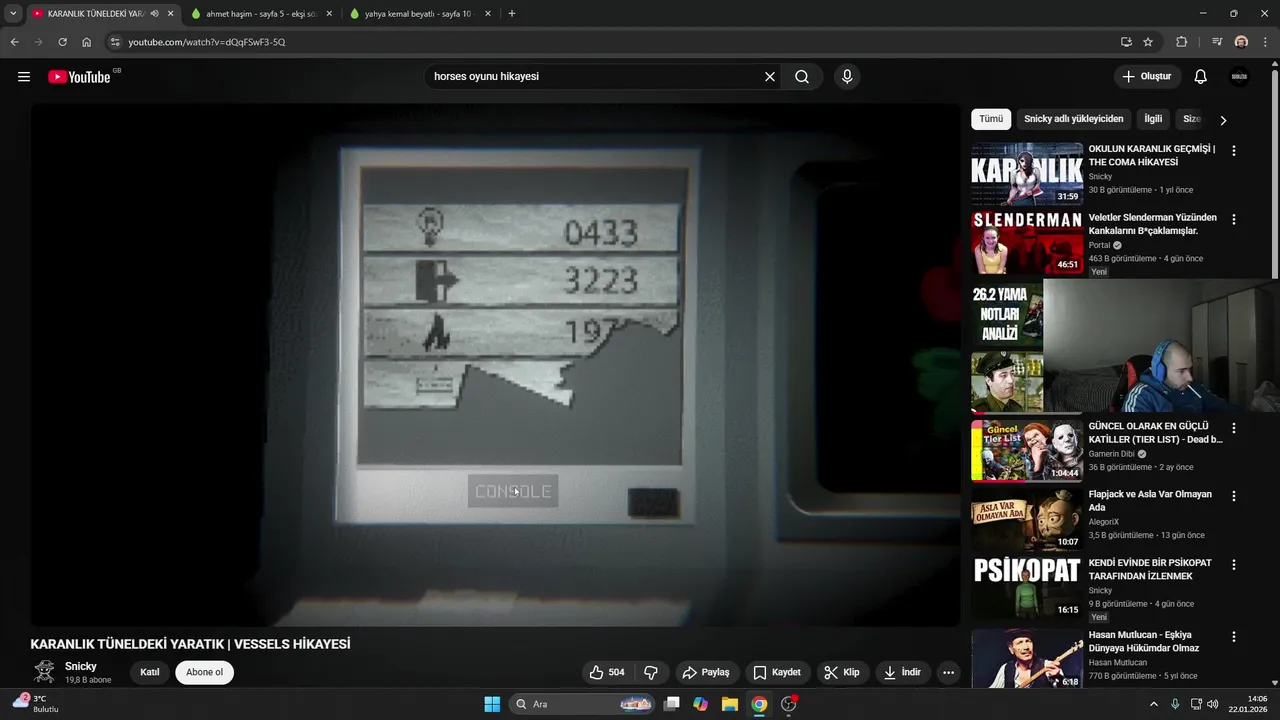
Task: Select Snicky adlı yükleyiciden chip
Action: [1074, 119]
